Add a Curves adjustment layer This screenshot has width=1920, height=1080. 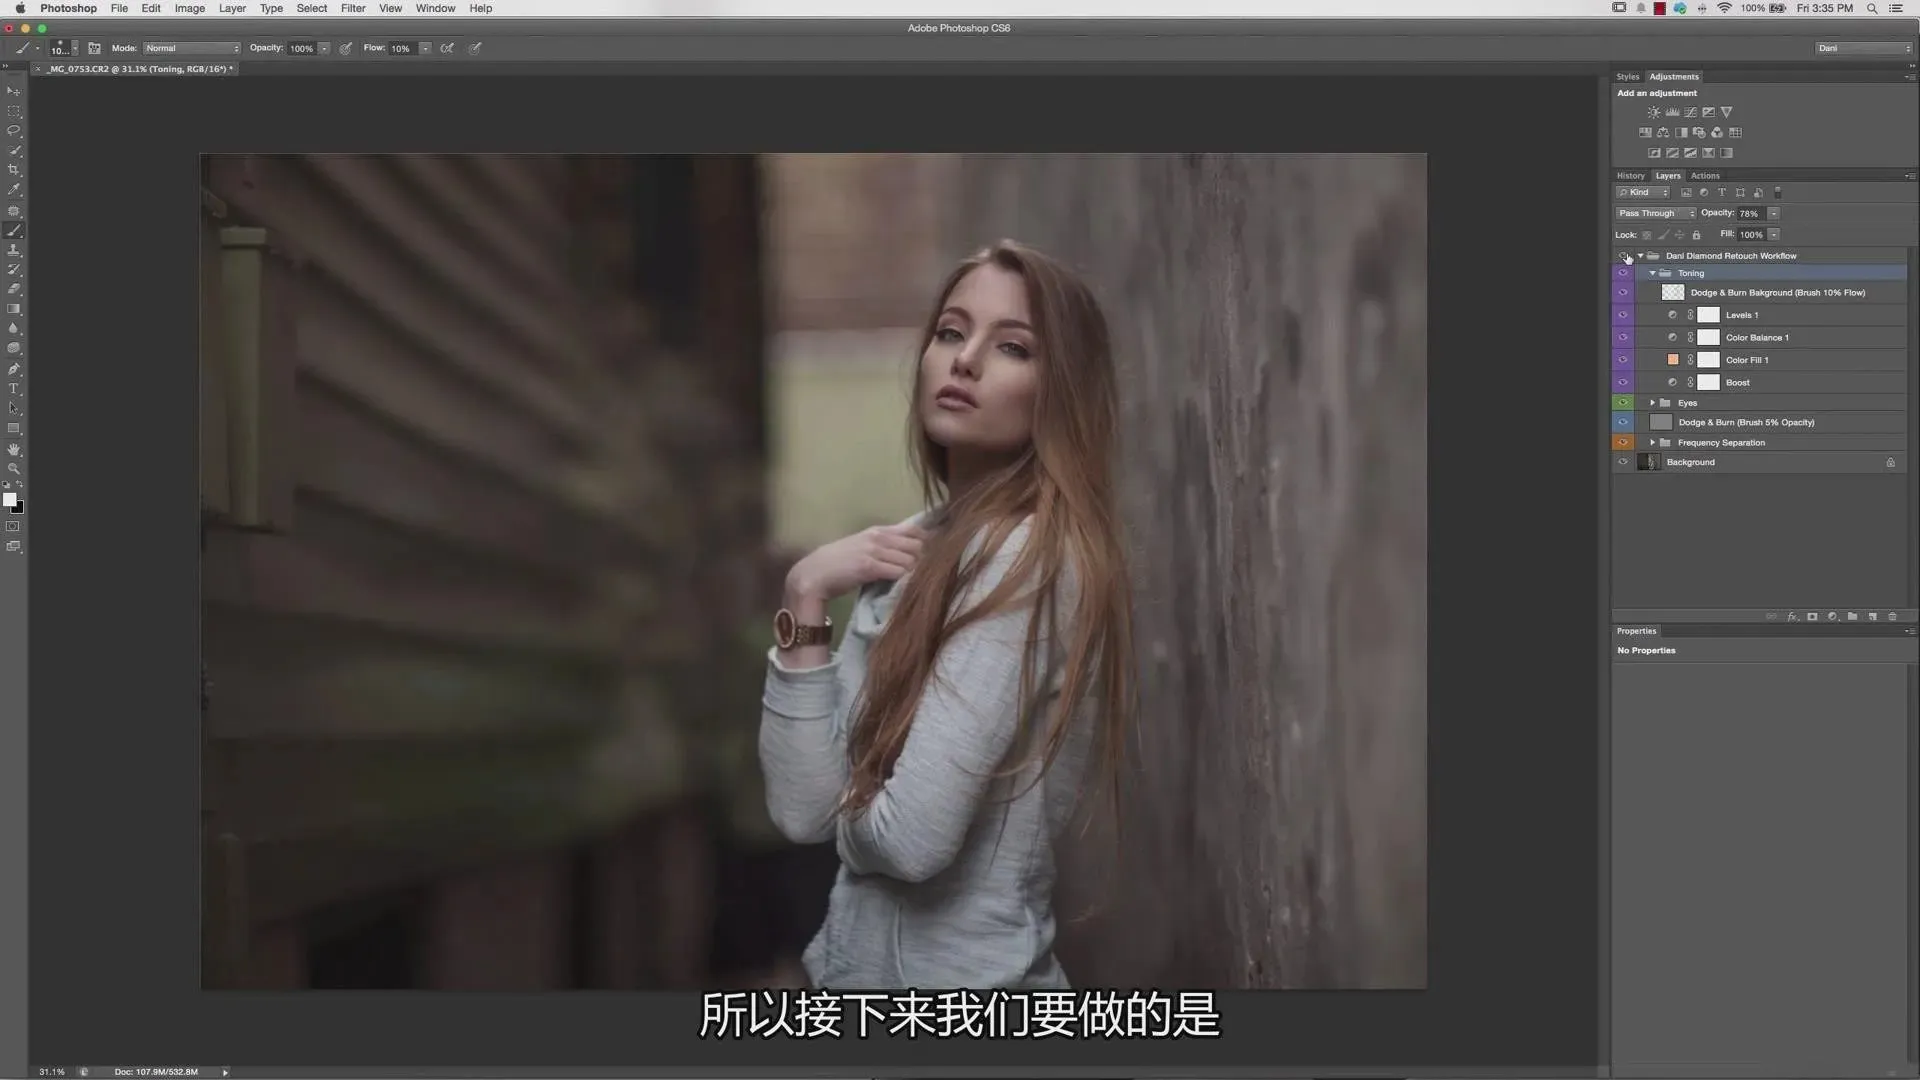click(1690, 112)
